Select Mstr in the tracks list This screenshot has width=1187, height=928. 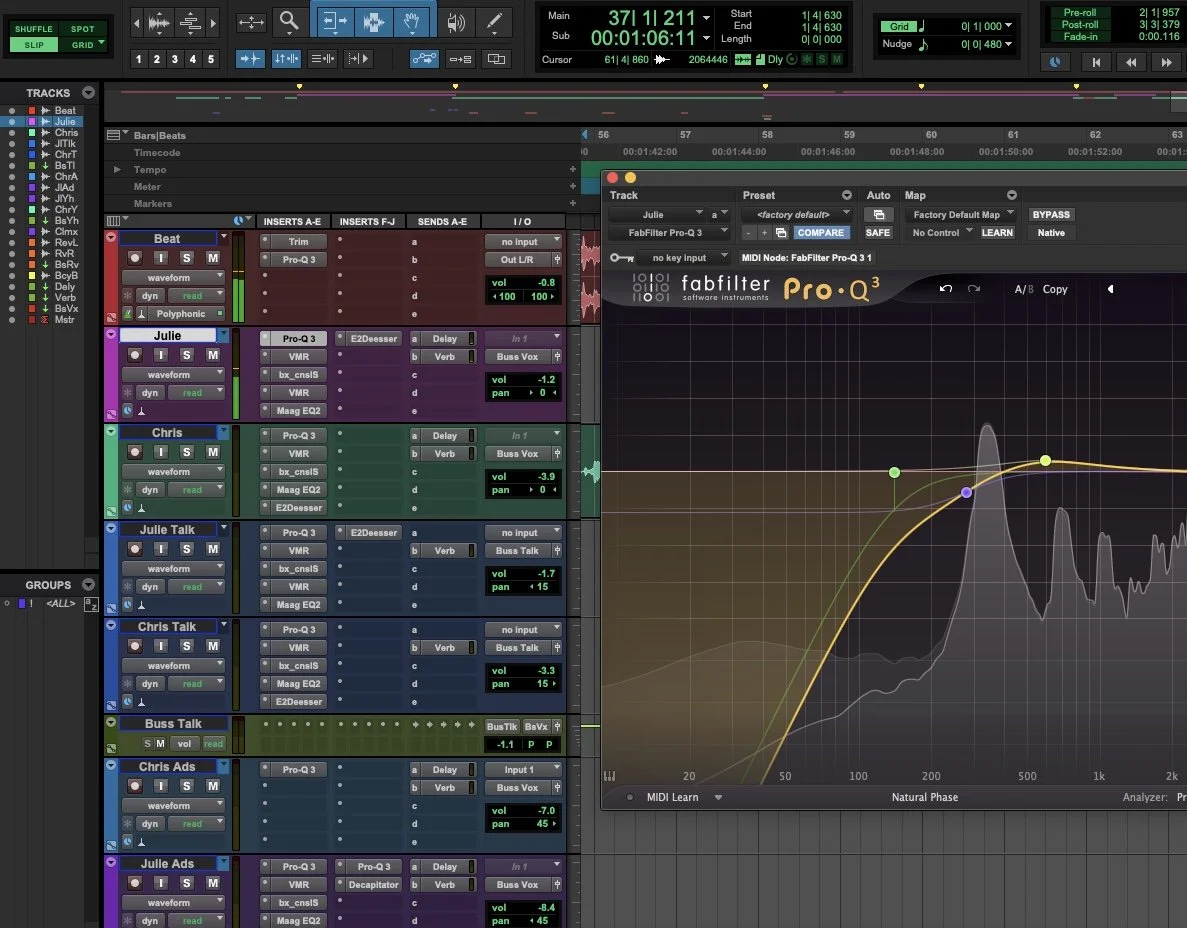pyautogui.click(x=64, y=319)
